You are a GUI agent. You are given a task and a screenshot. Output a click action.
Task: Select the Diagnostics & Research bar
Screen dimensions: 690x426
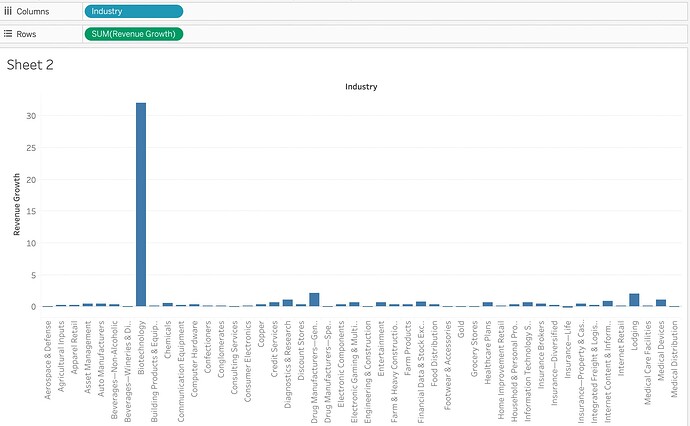[x=288, y=303]
